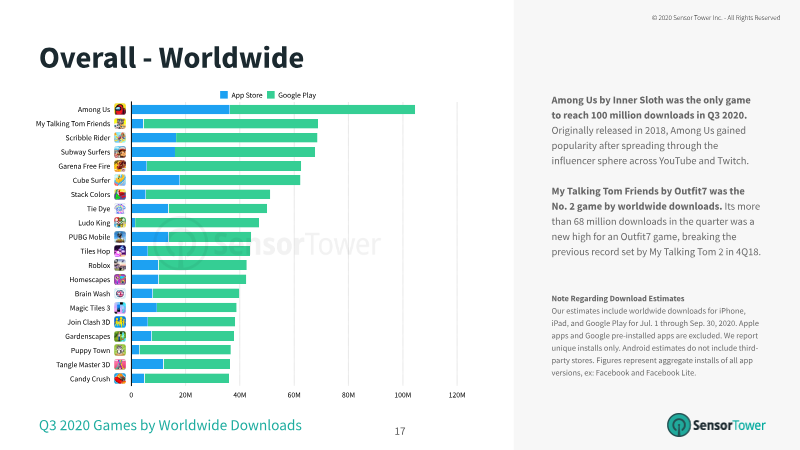Click 'Note Regarding Download Estimates' heading

[x=618, y=298]
